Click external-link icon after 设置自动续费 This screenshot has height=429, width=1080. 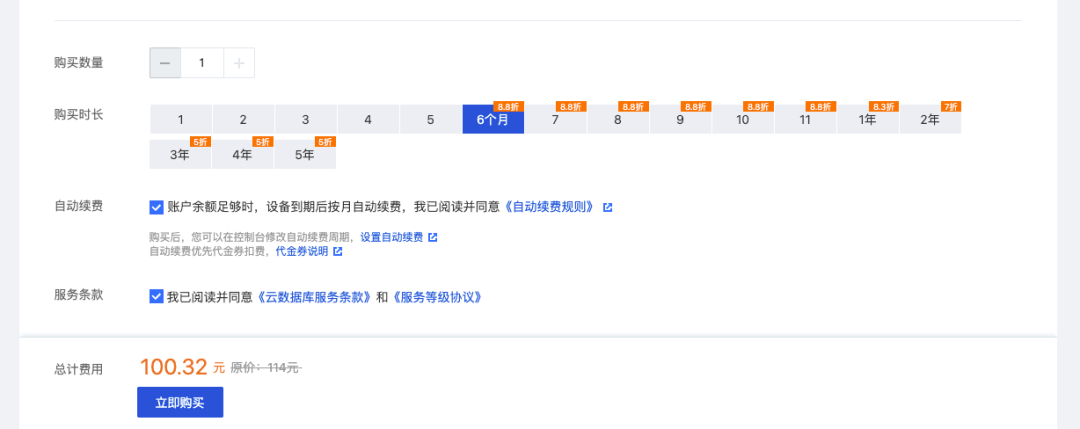coord(433,237)
